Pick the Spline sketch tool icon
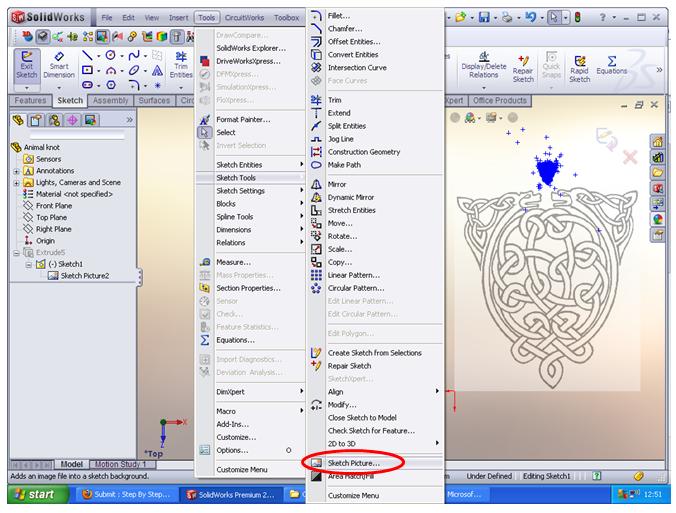The width and height of the screenshot is (676, 513). coord(134,55)
